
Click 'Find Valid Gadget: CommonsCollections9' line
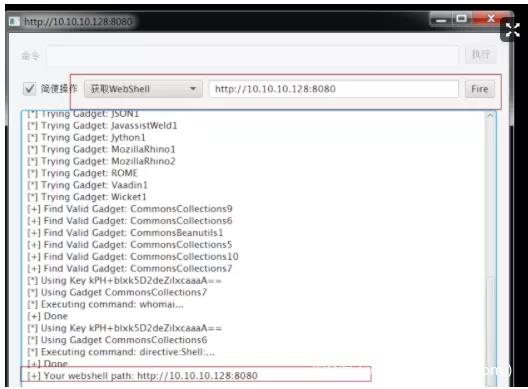[x=130, y=209]
